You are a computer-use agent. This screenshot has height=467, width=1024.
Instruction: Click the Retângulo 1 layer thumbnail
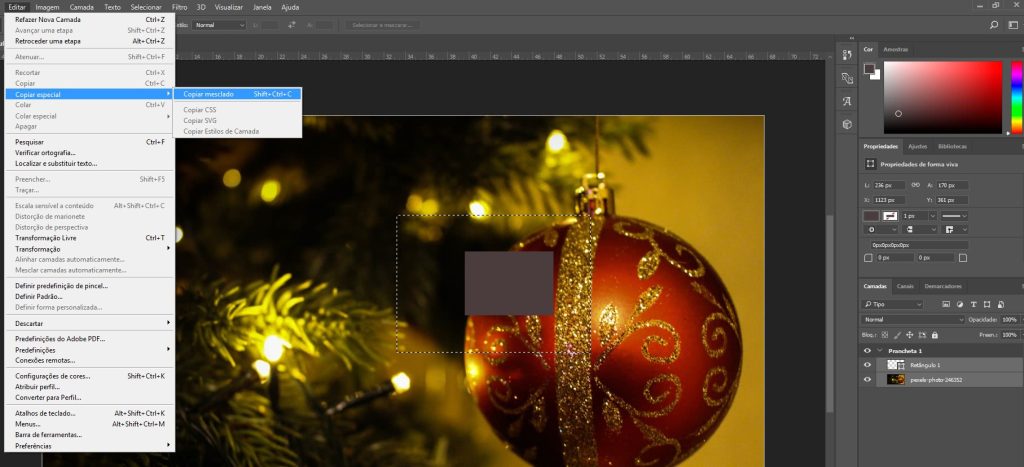(896, 364)
